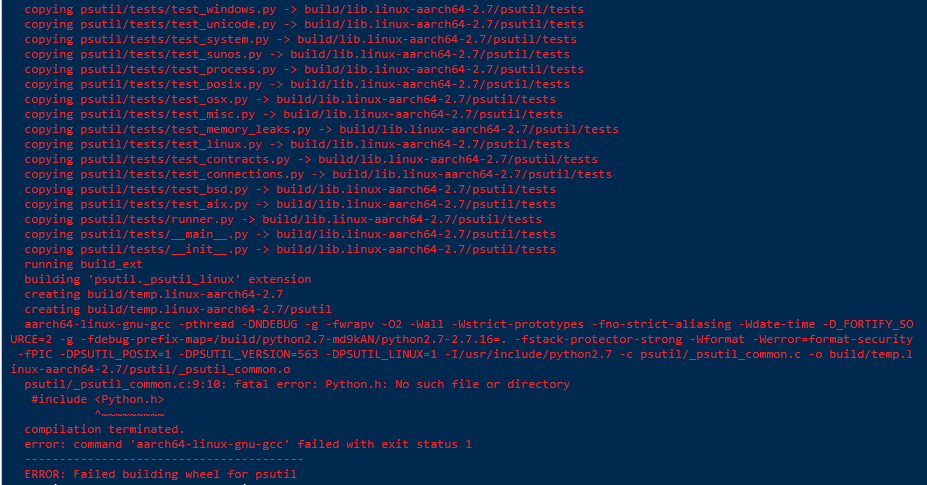Click the line copying test_contracts.py
Image resolution: width=927 pixels, height=485 pixels.
(x=311, y=159)
